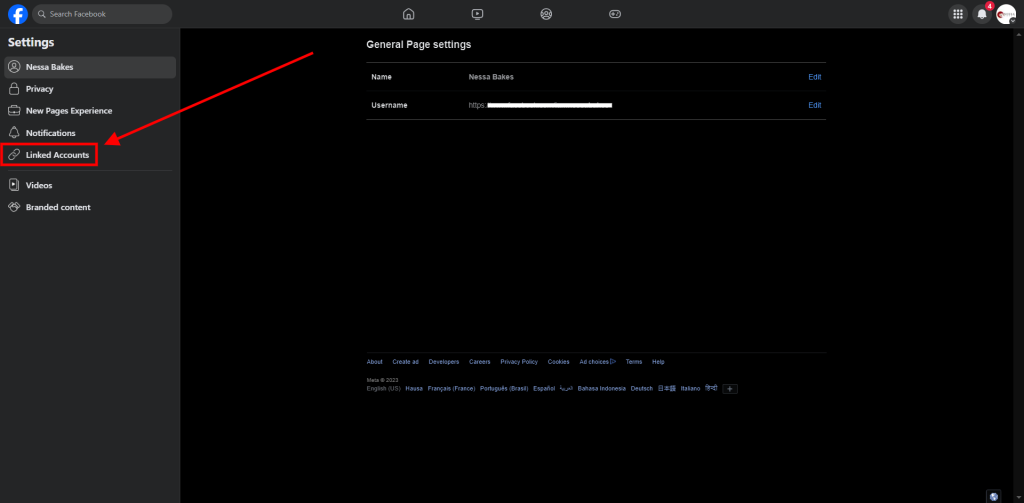The width and height of the screenshot is (1024, 503).
Task: Focus the Search Facebook field
Action: click(x=102, y=14)
